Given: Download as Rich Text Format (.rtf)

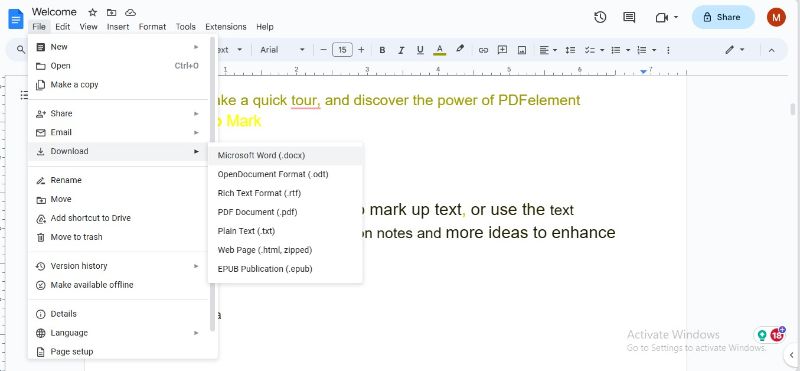Looking at the screenshot, I should (285, 193).
